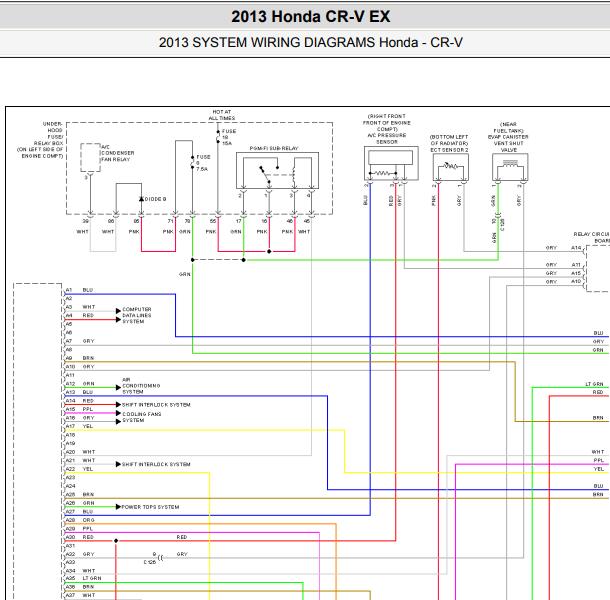Click the A/C pressure sensor schematic symbol

[391, 163]
